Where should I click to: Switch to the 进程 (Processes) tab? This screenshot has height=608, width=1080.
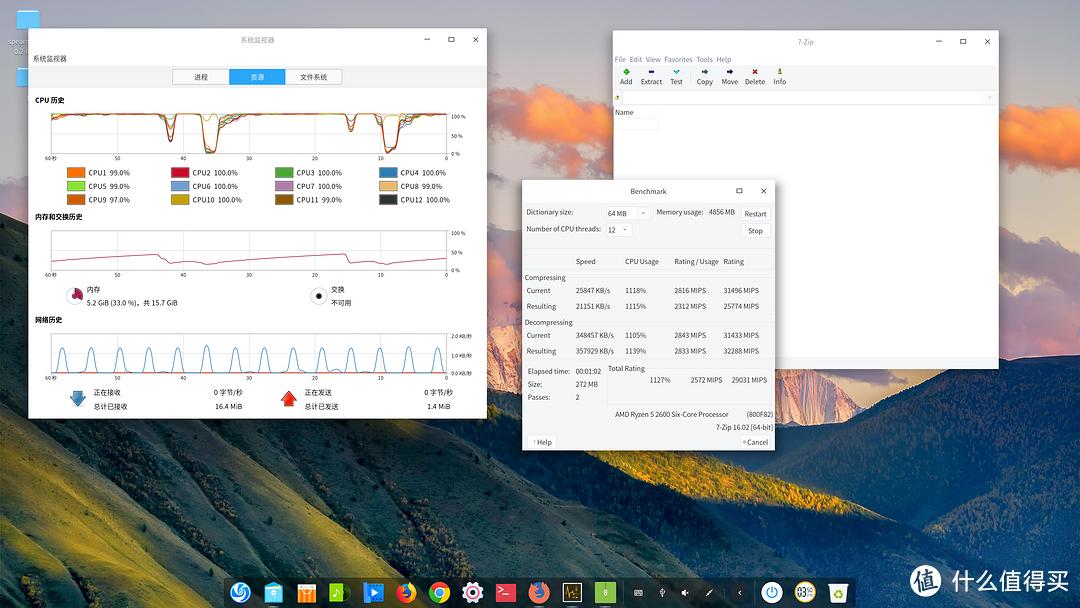click(200, 76)
